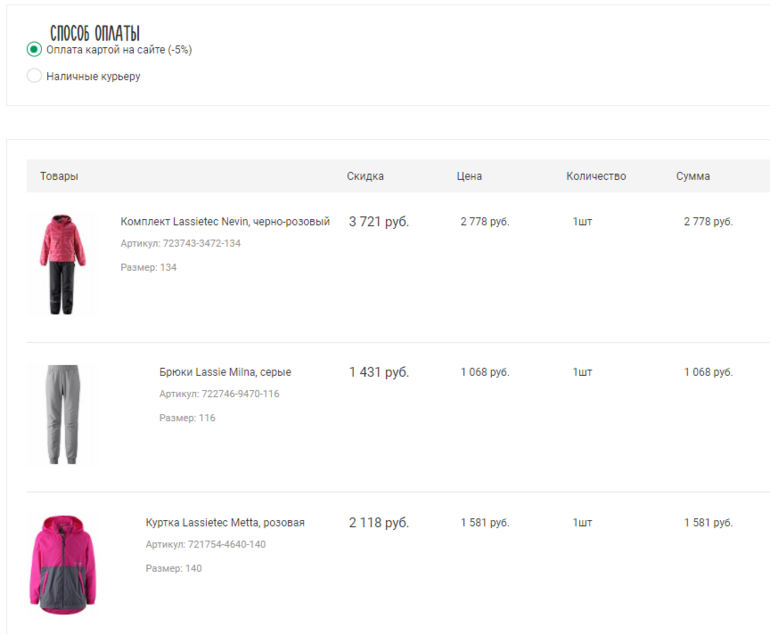Select cash to courier payment option
Screen dimensions: 770x635
[x=34, y=76]
